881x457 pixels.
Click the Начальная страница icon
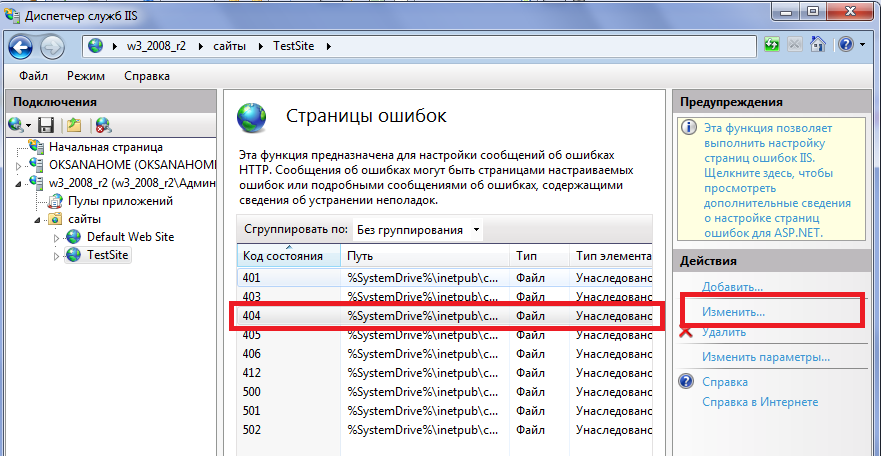(x=37, y=147)
